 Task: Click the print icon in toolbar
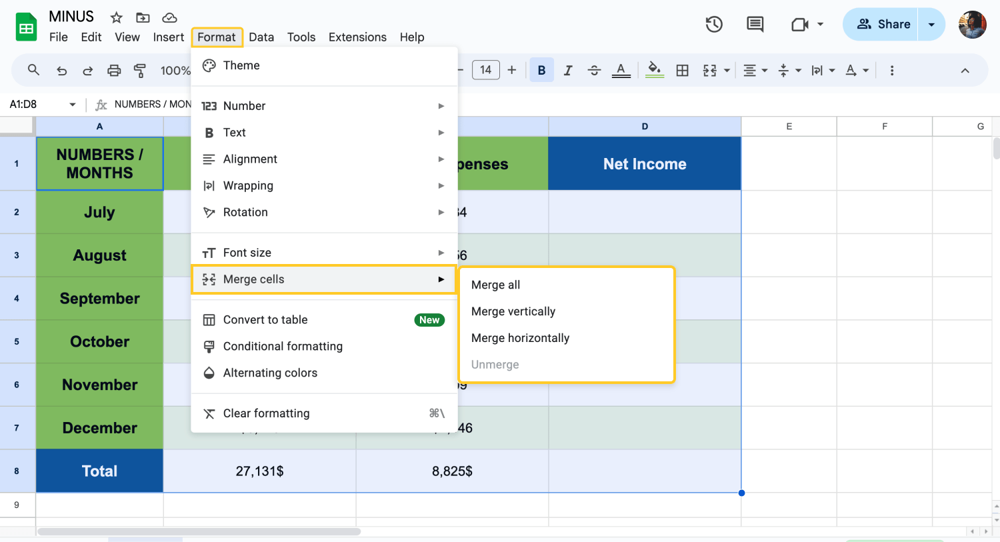click(114, 71)
